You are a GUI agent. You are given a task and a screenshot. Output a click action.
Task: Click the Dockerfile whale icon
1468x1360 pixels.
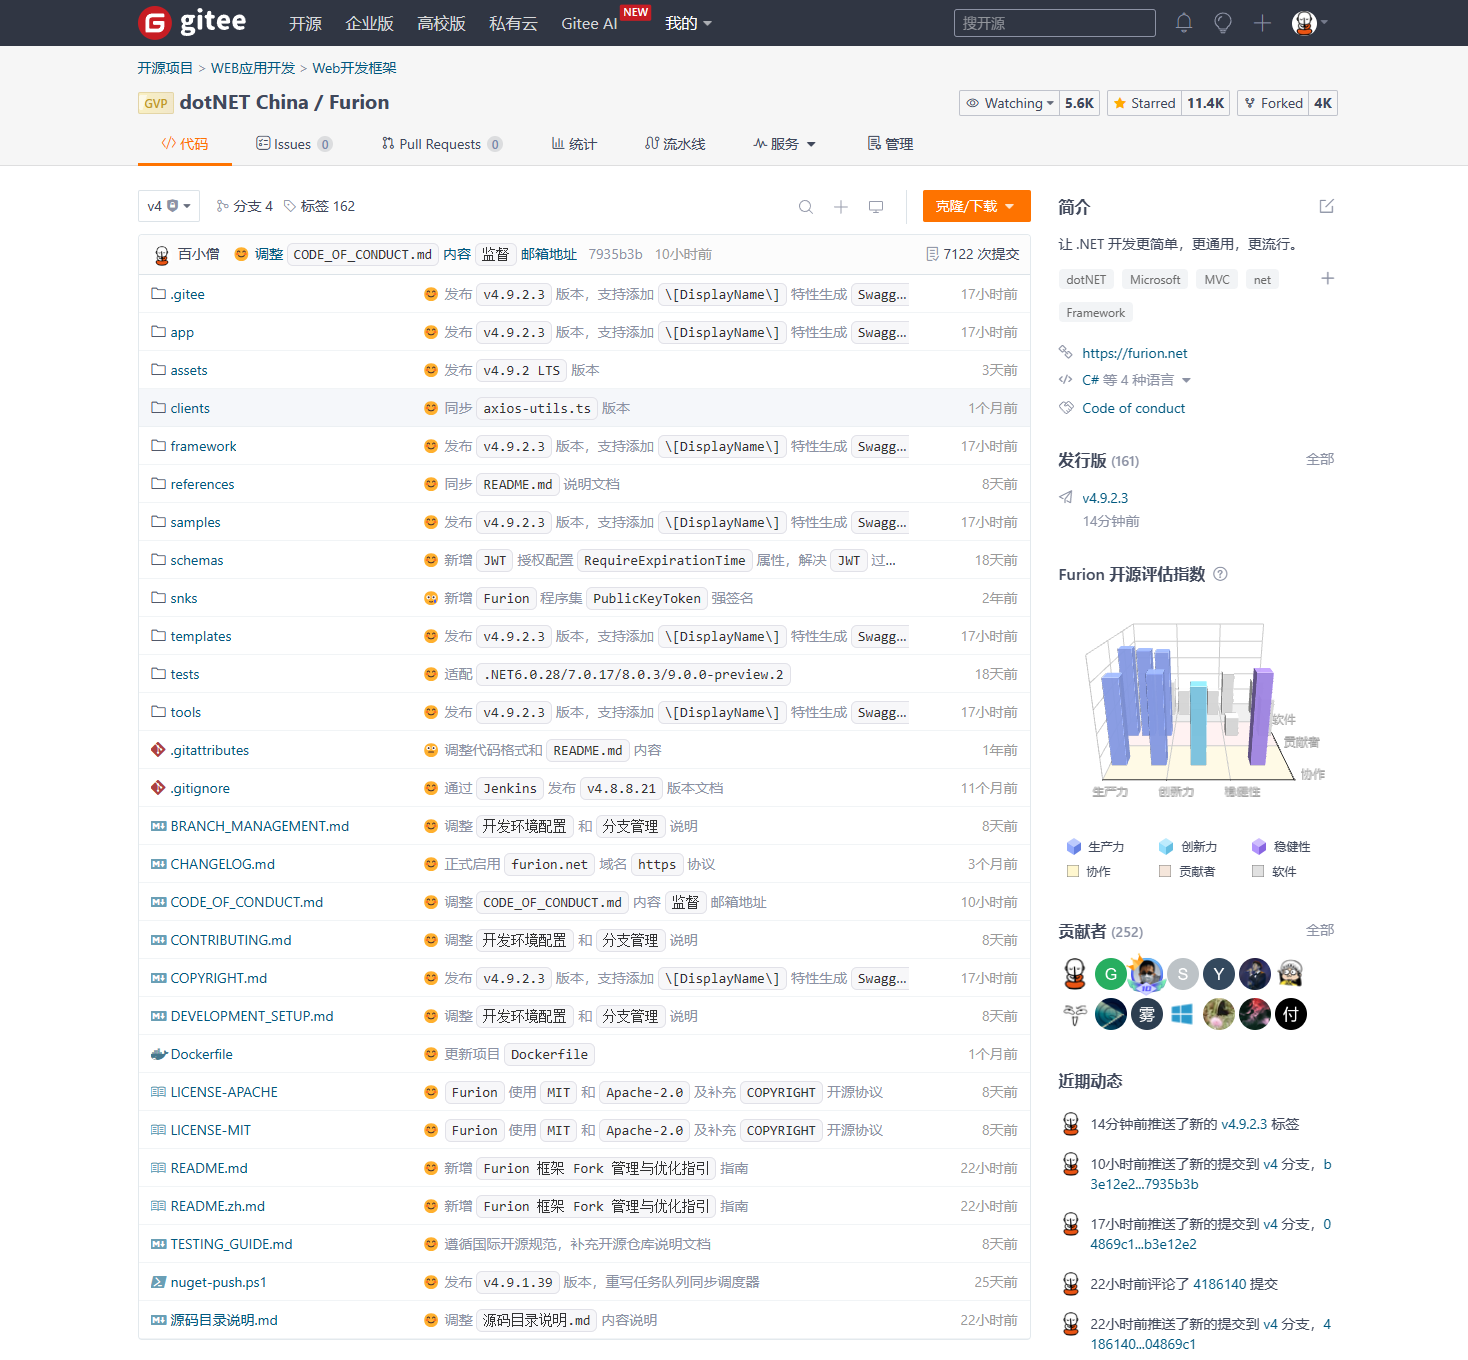pos(158,1054)
